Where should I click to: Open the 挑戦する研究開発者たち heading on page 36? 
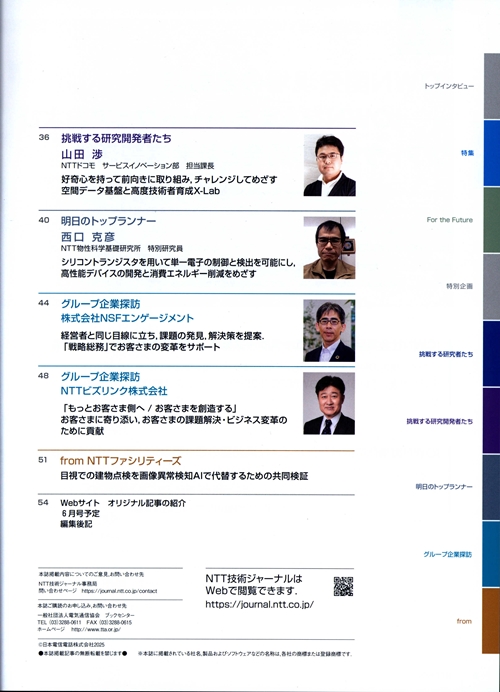pyautogui.click(x=116, y=138)
